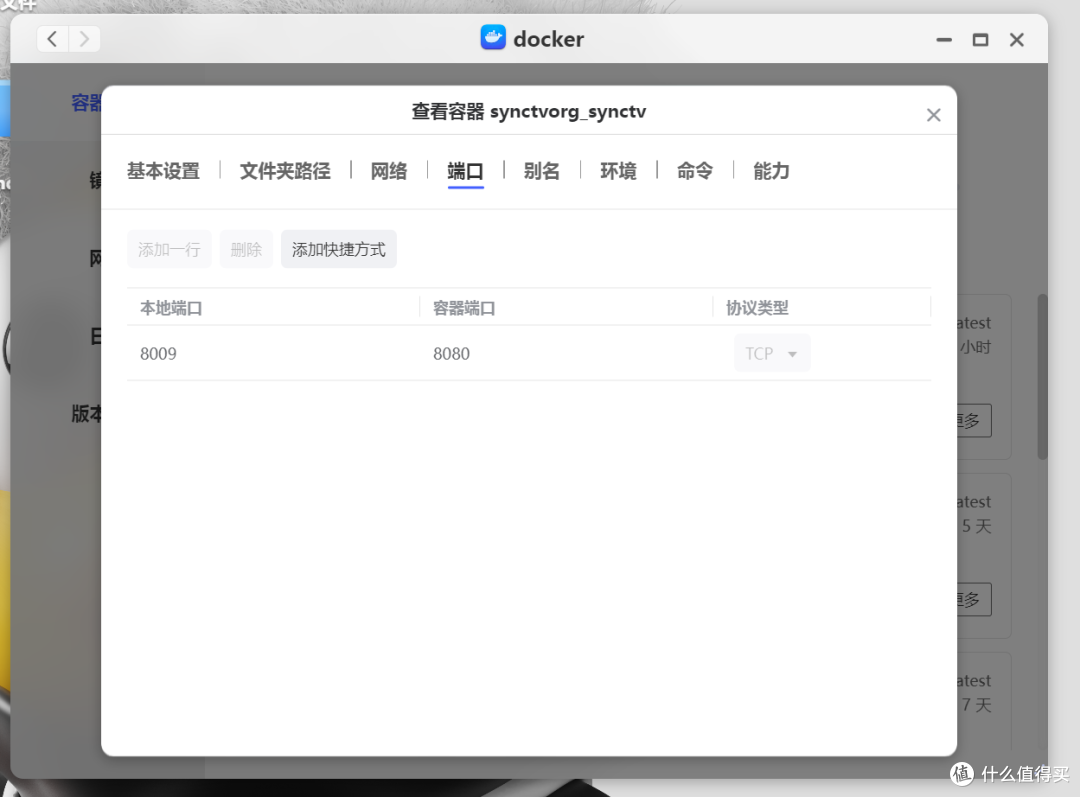Maximize the docker window
Image resolution: width=1080 pixels, height=797 pixels.
coord(980,40)
